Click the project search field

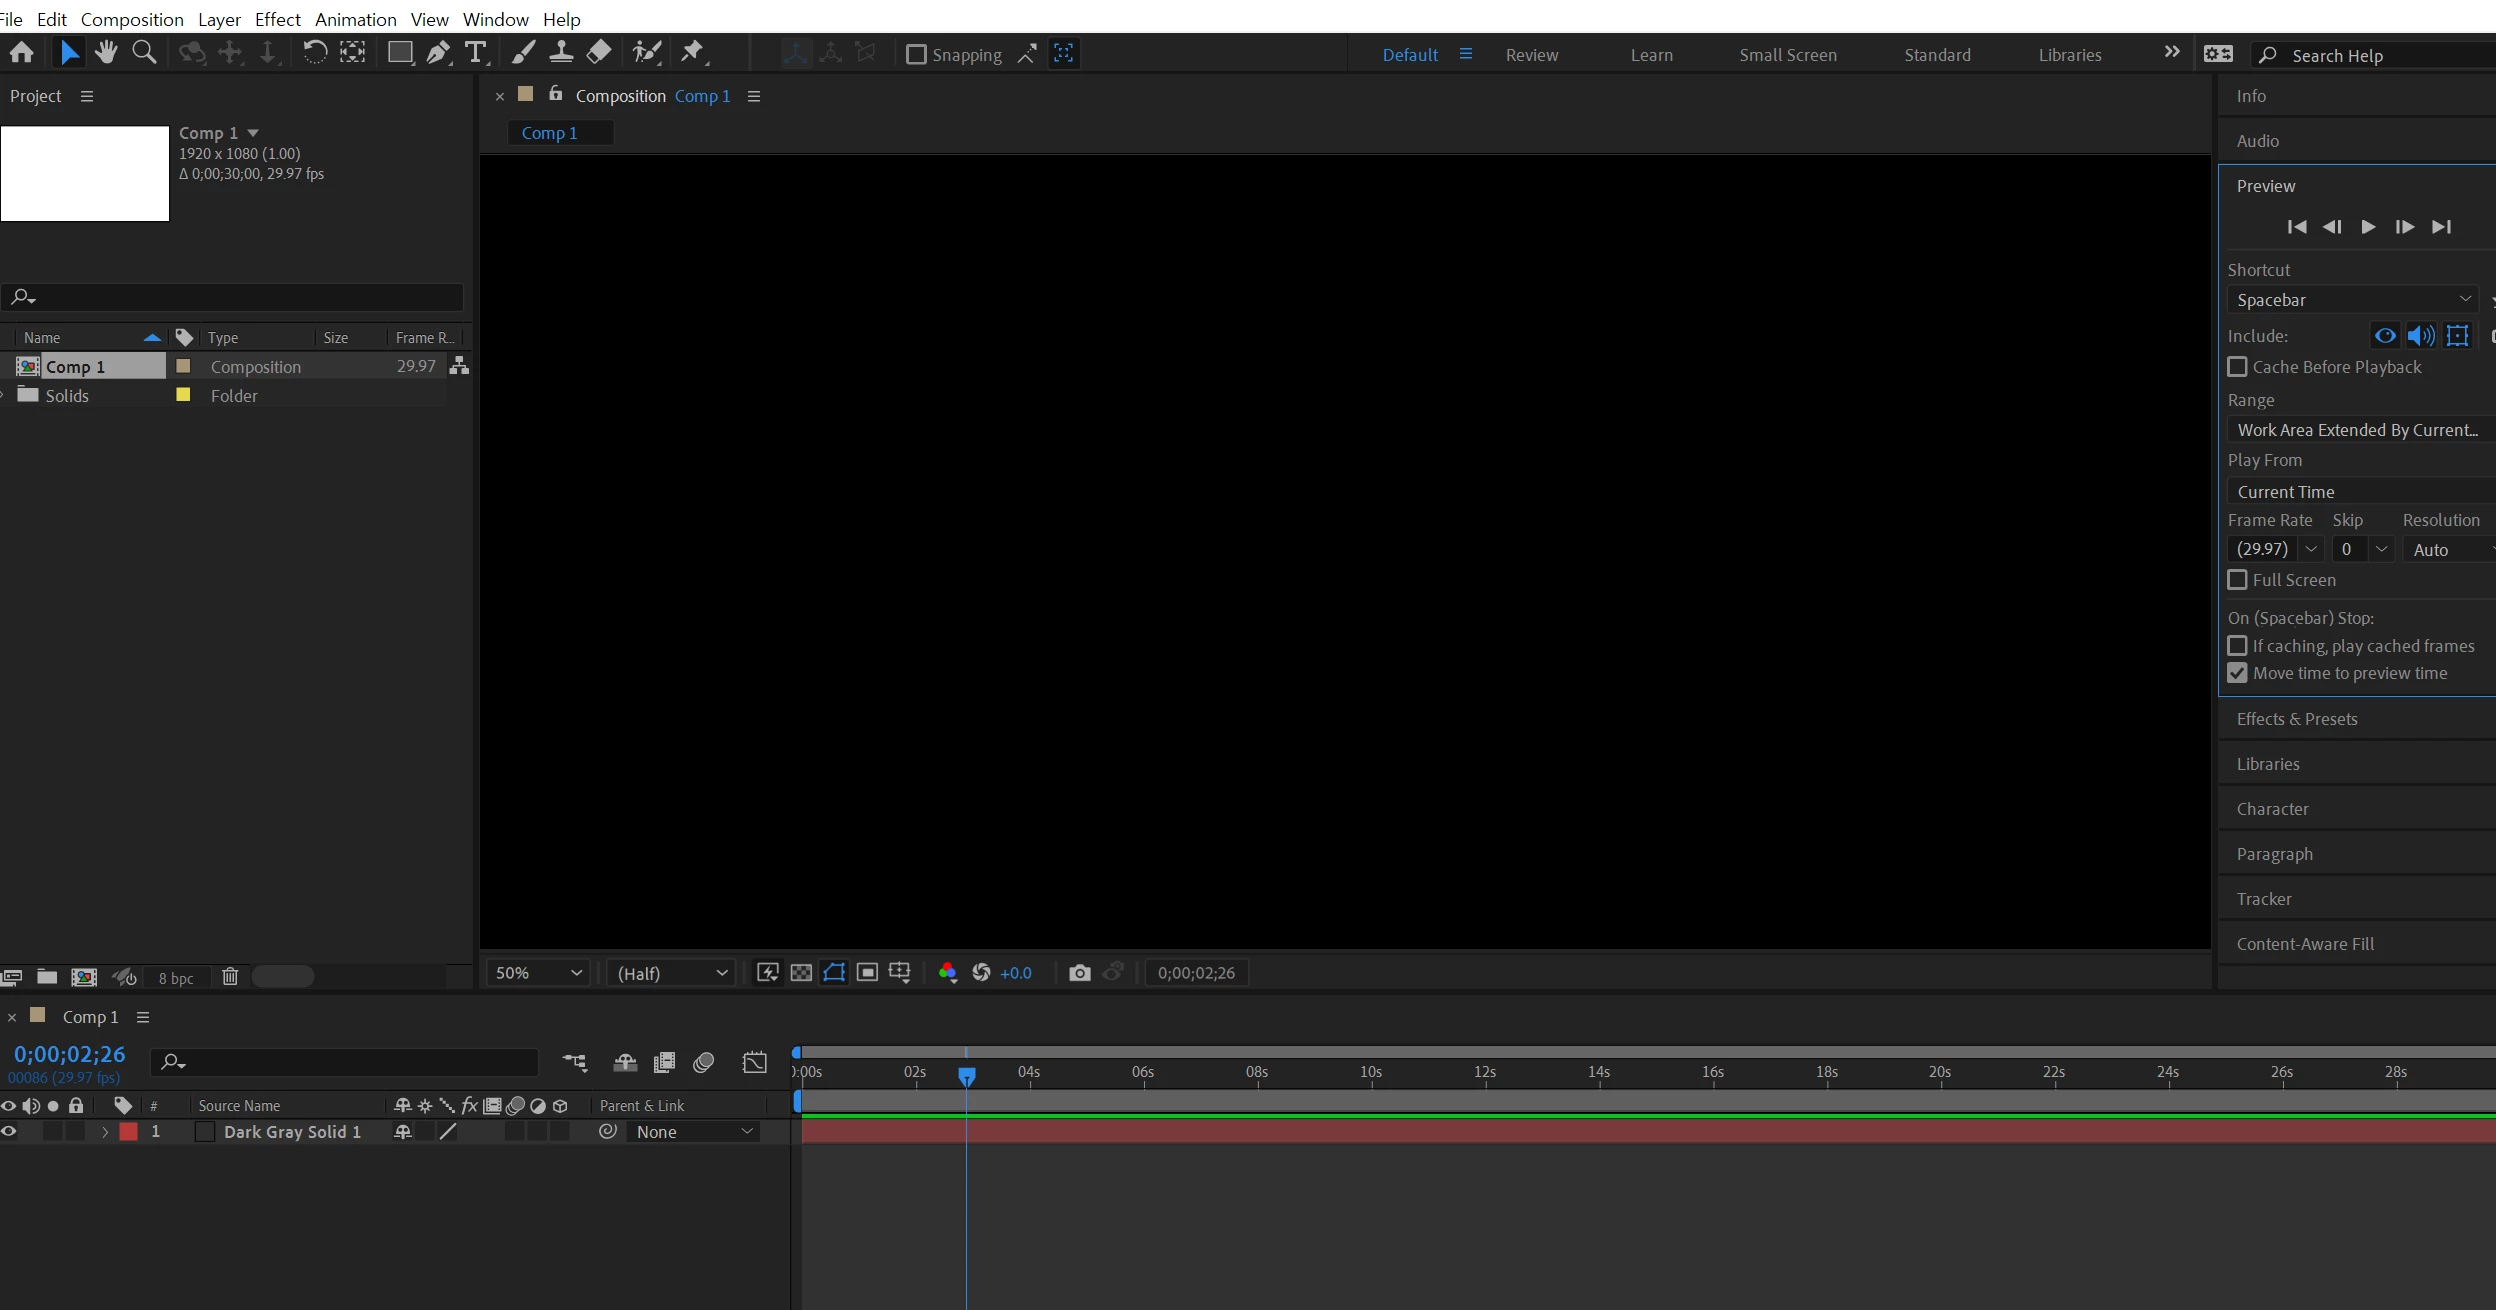point(240,297)
